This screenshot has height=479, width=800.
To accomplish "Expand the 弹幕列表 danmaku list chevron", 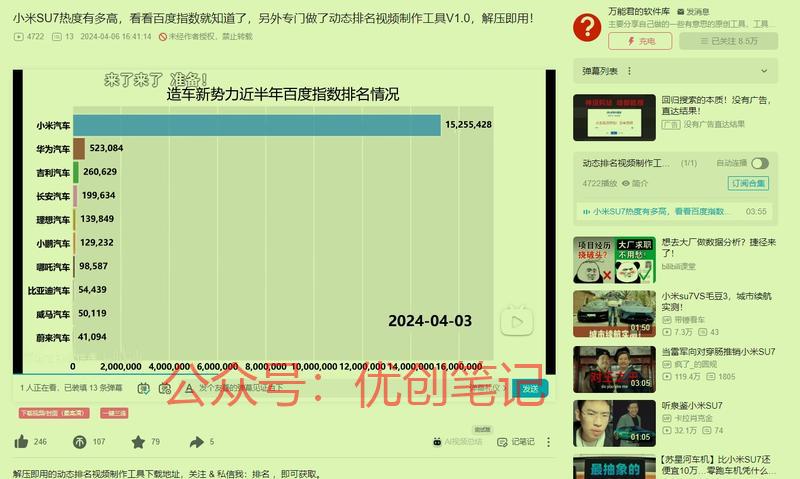I will click(764, 71).
